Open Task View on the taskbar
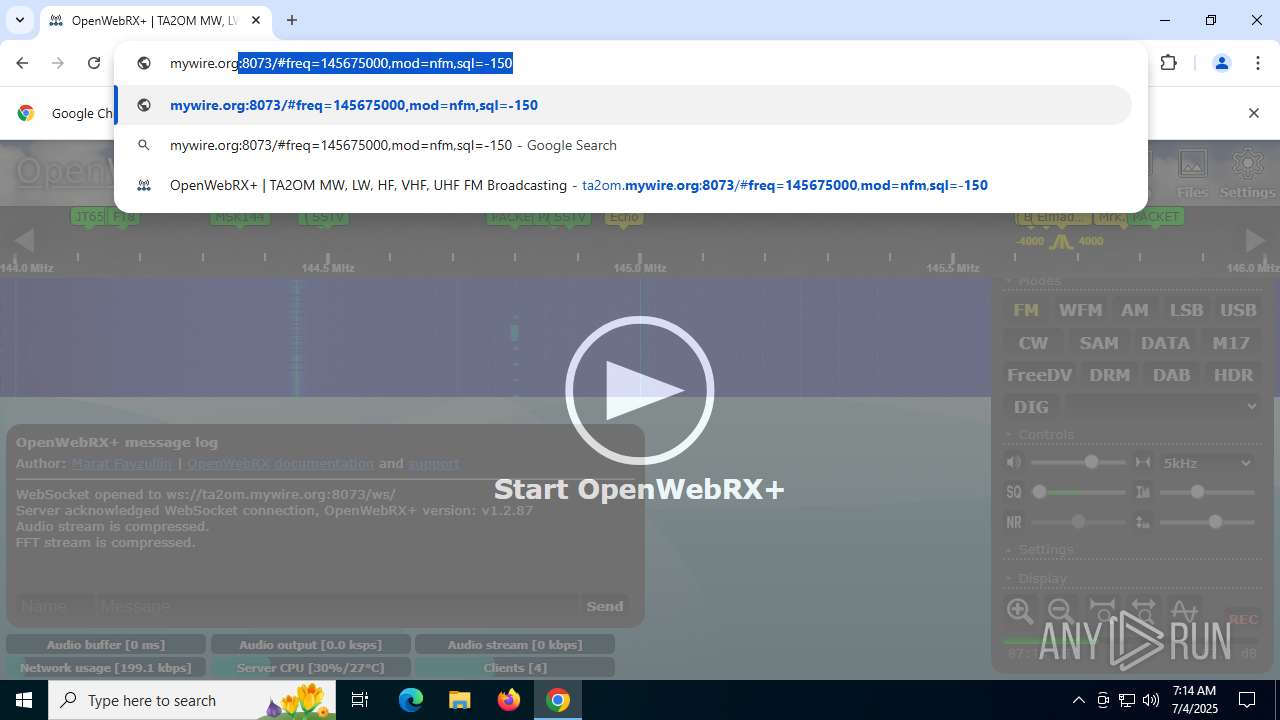 [x=360, y=700]
